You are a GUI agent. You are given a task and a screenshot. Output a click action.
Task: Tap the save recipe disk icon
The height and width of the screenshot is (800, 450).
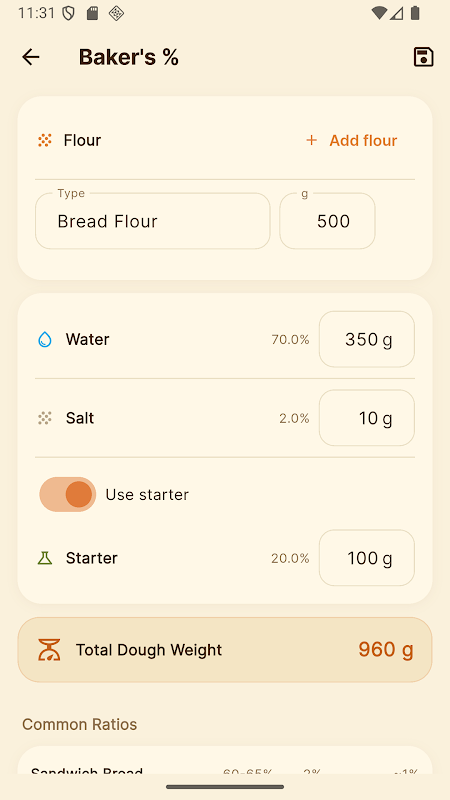coord(423,57)
